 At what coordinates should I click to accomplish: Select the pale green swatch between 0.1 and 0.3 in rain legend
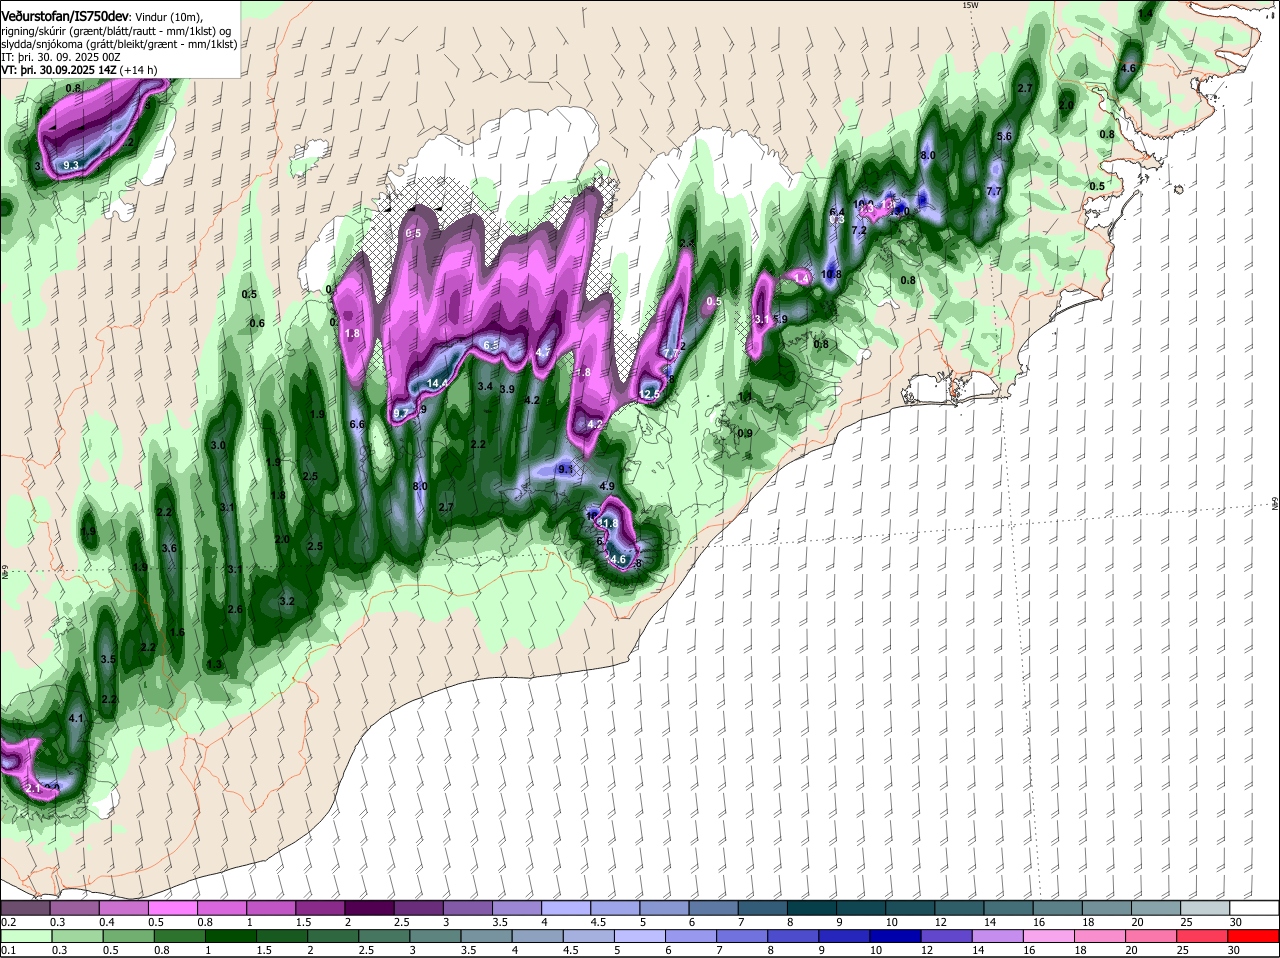point(27,935)
